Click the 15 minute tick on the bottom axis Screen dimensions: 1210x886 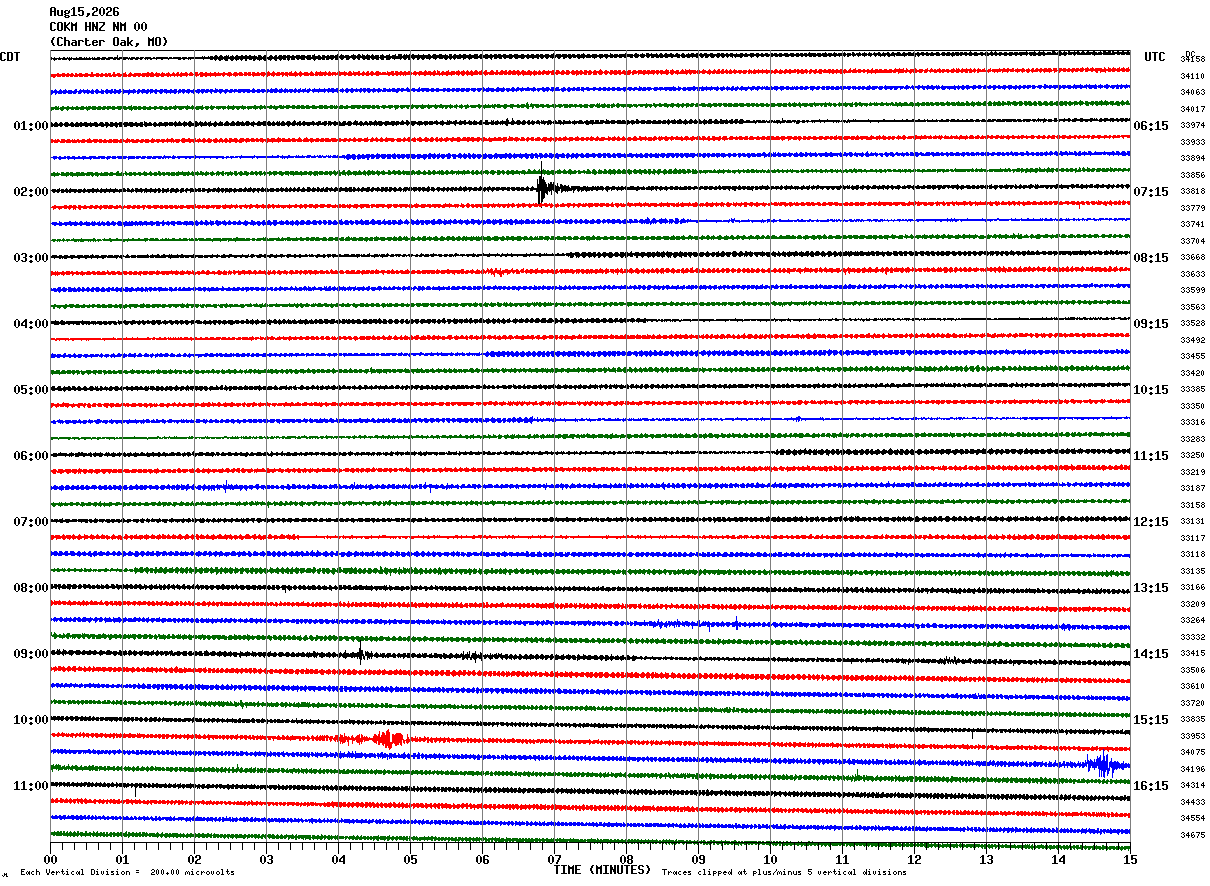[x=1130, y=859]
